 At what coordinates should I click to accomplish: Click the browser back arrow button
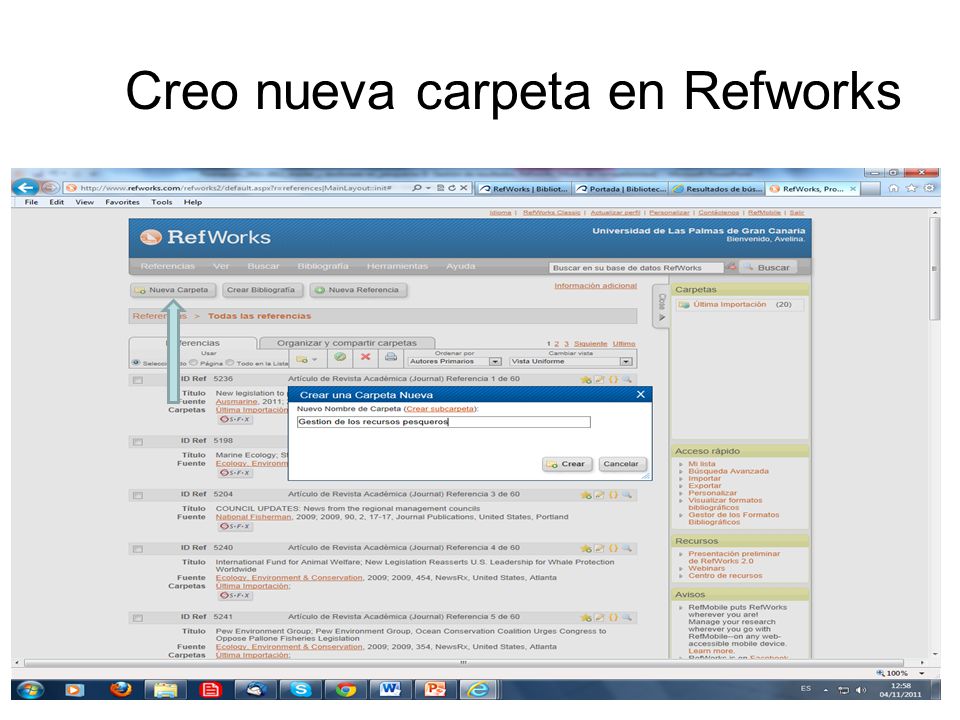[26, 188]
